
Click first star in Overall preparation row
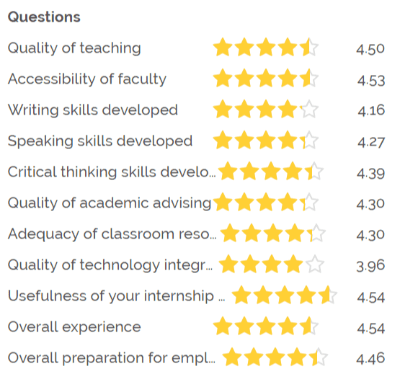(x=232, y=357)
